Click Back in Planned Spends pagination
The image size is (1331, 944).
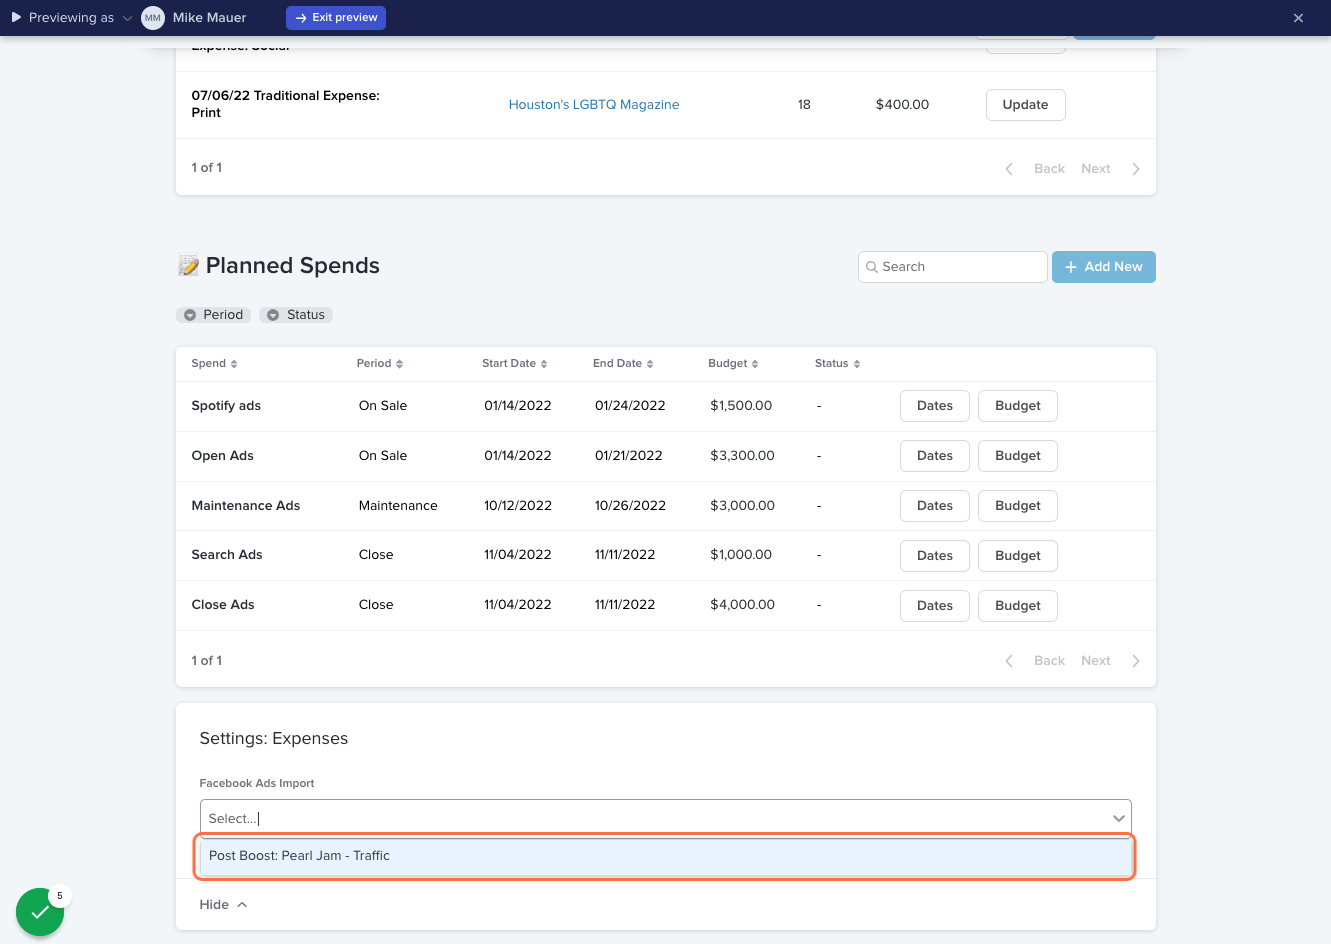[1049, 661]
